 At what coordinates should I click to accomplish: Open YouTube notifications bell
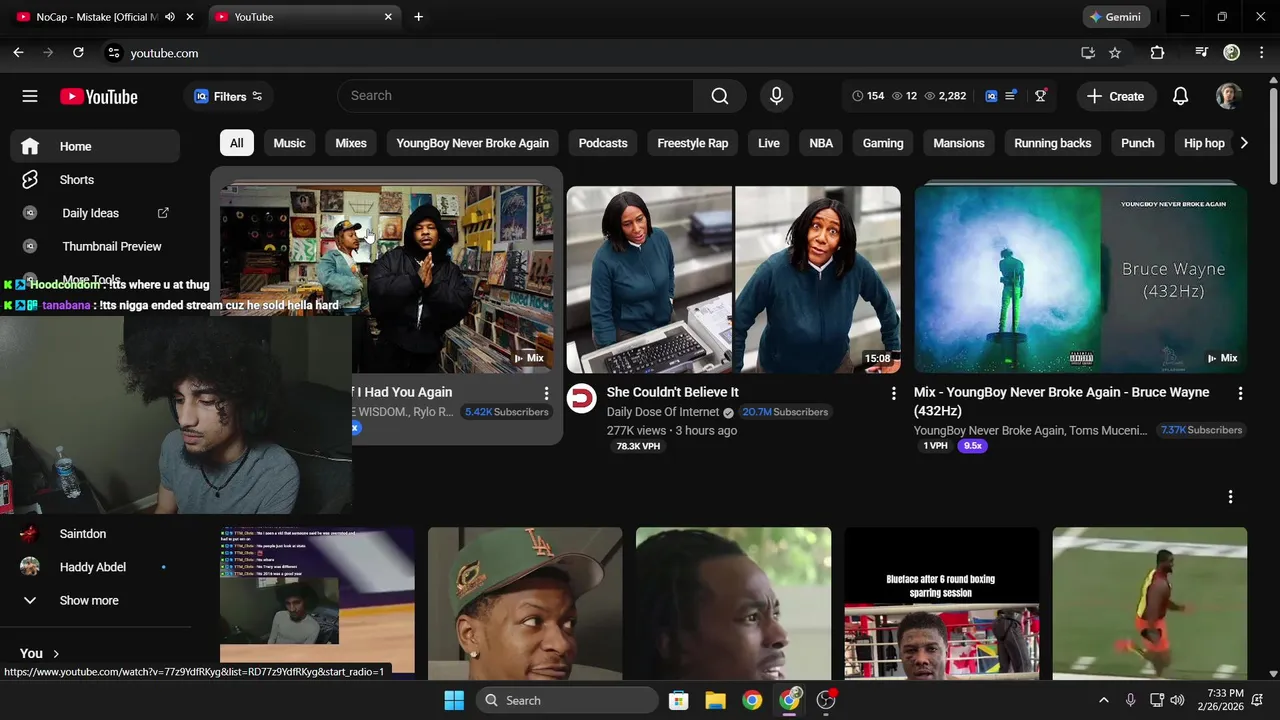click(x=1180, y=96)
